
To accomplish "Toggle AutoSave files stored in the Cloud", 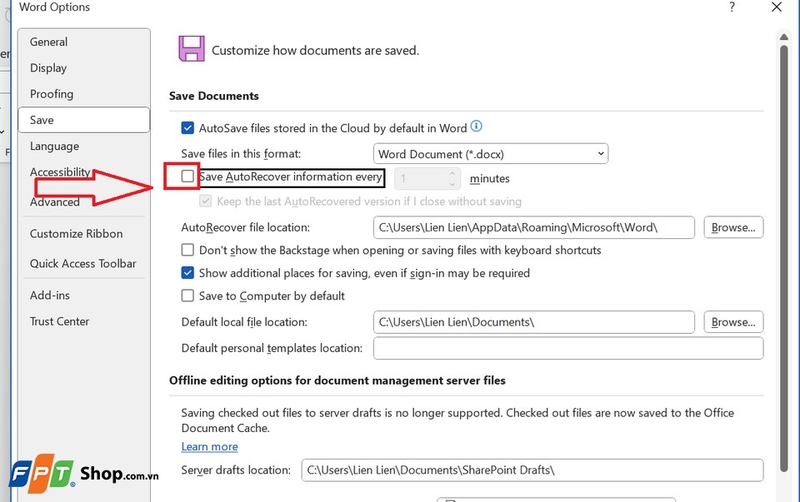I will click(188, 128).
